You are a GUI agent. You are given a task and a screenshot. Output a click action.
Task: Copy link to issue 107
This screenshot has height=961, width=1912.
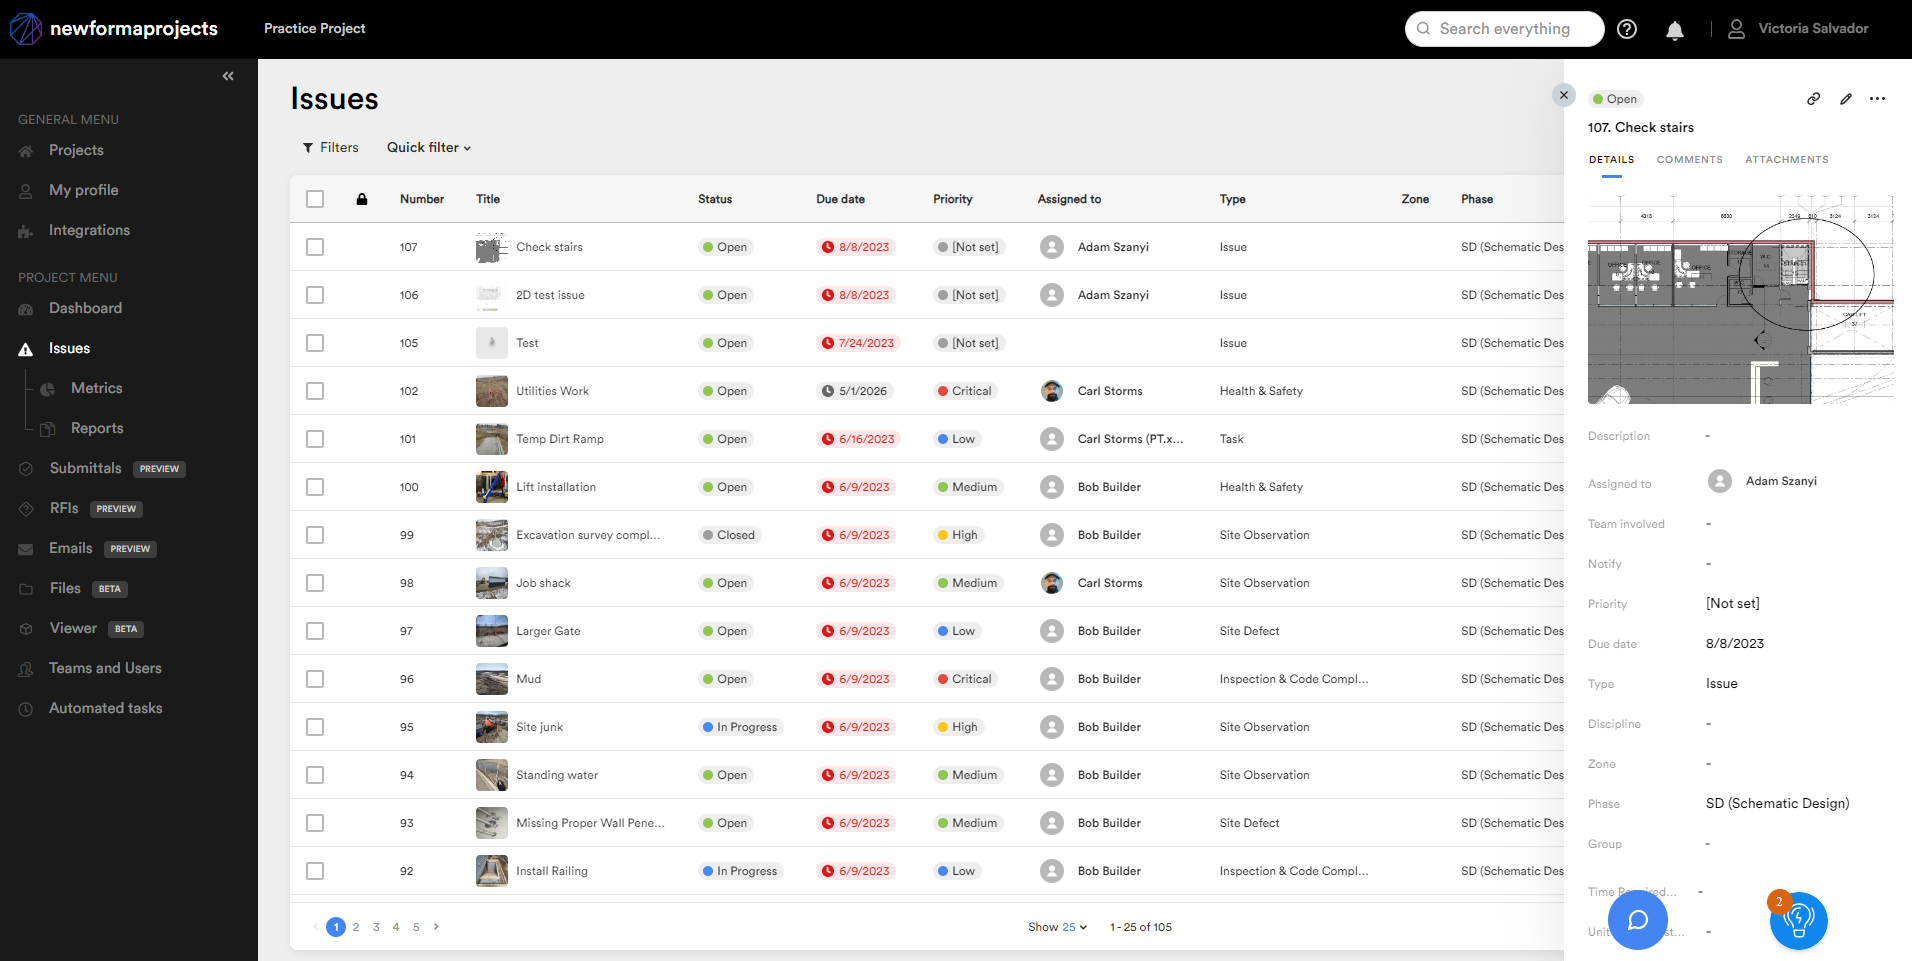1813,99
